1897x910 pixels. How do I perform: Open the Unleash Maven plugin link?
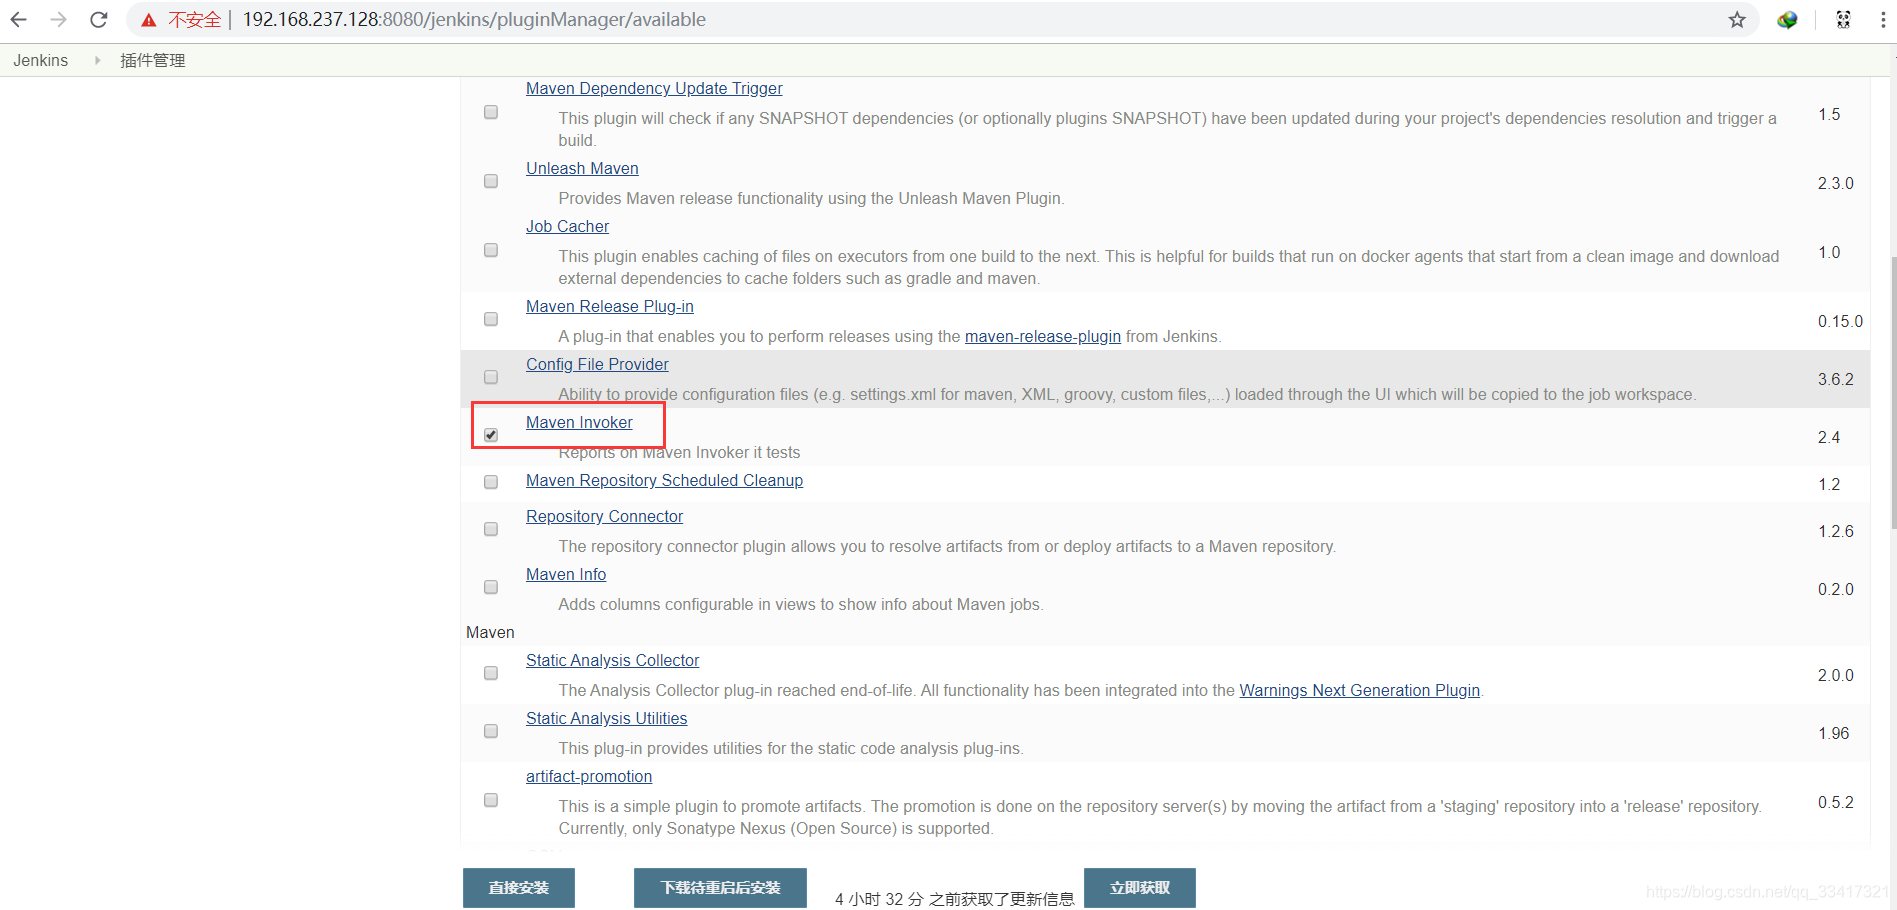582,168
